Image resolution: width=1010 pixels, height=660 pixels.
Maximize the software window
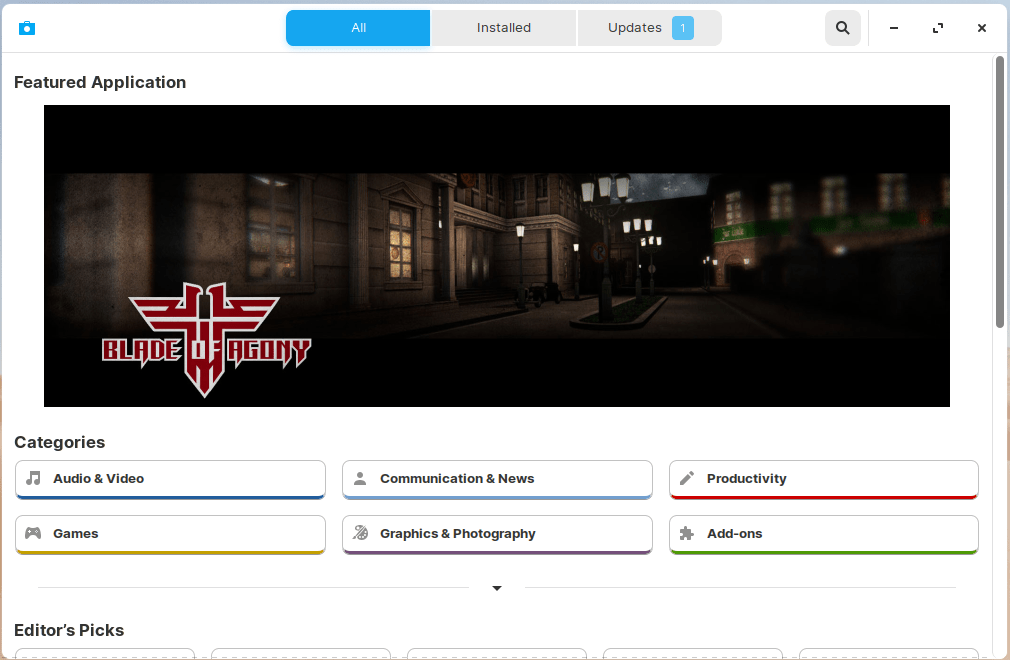click(x=938, y=28)
